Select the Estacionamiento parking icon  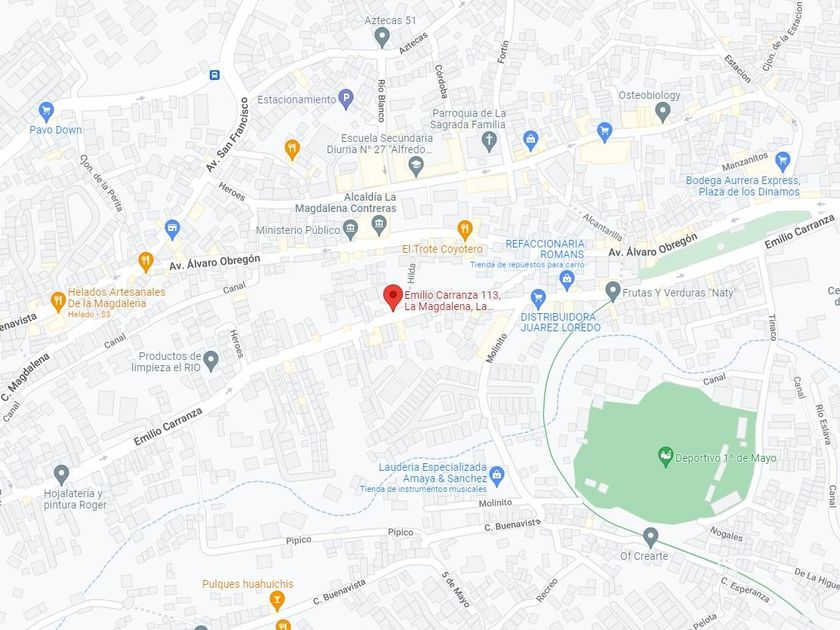347,99
